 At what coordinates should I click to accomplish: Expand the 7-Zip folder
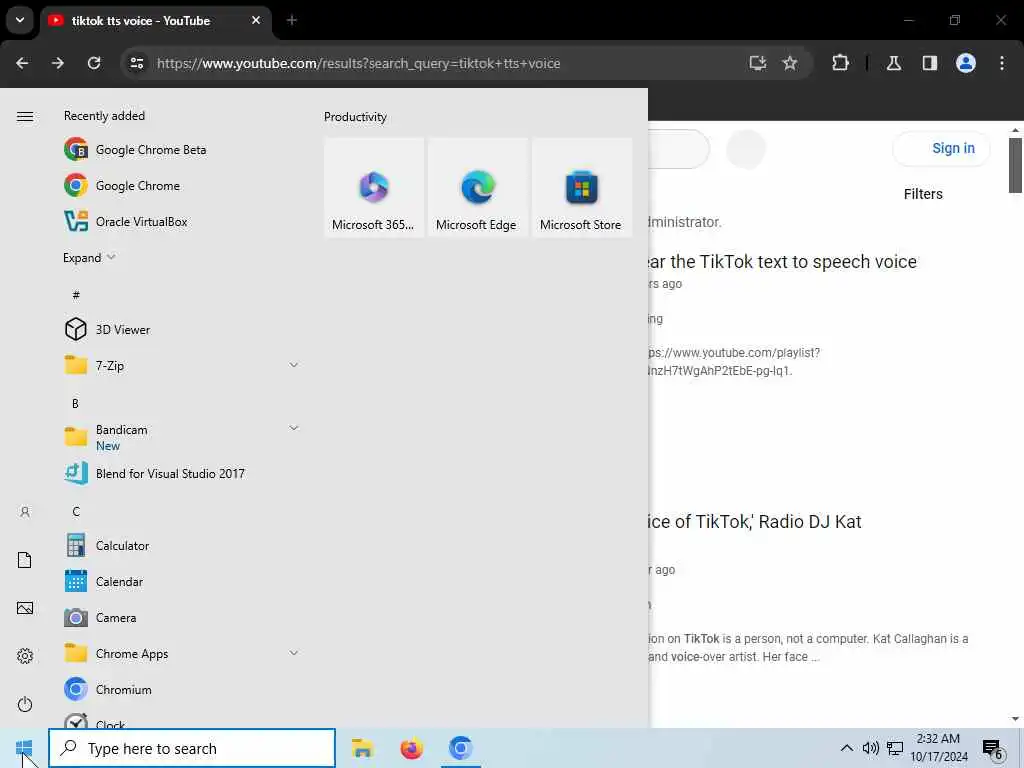(182, 365)
